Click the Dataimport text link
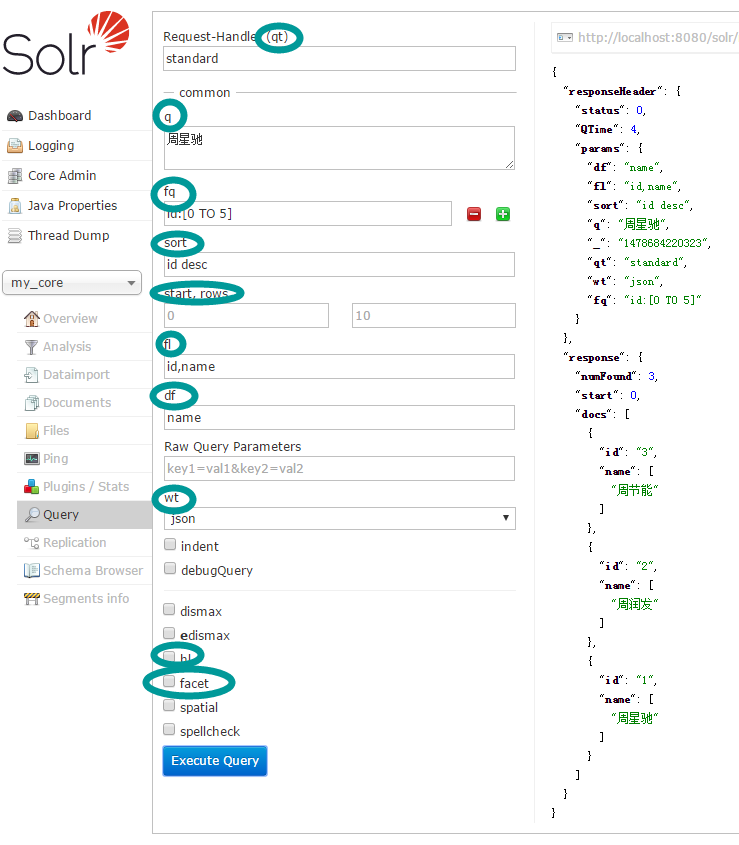This screenshot has width=739, height=845. 77,375
